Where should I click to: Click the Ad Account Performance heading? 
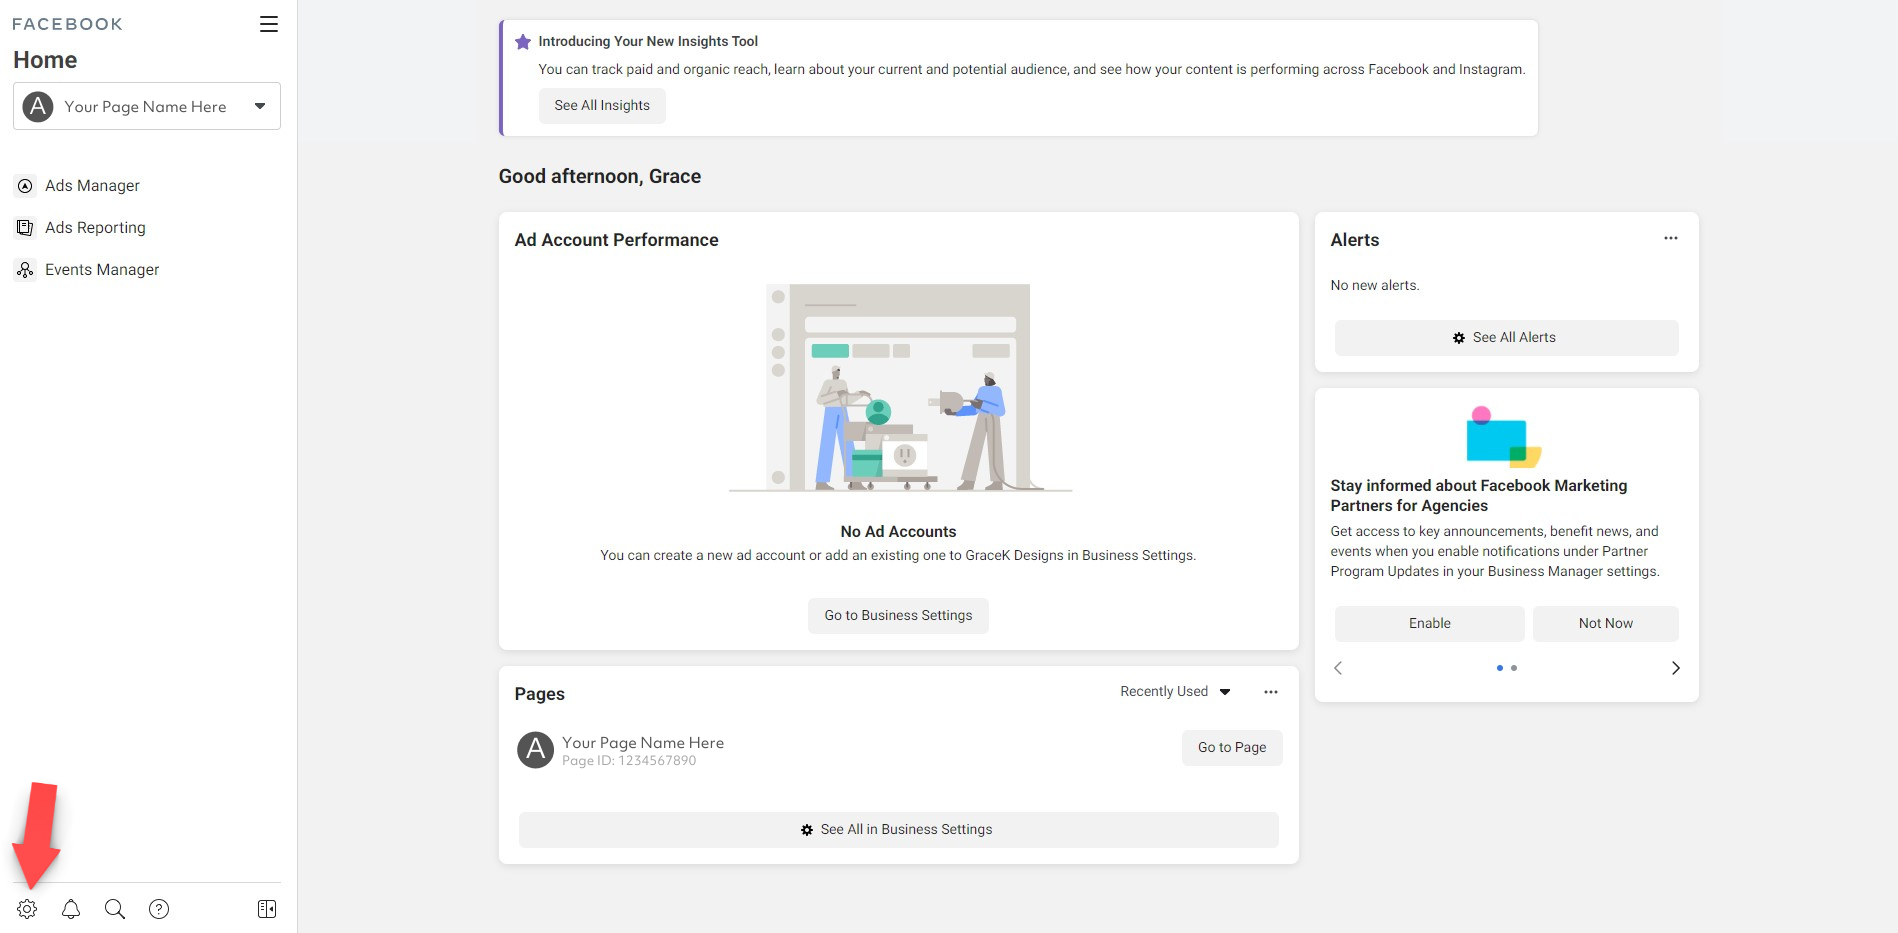point(616,240)
